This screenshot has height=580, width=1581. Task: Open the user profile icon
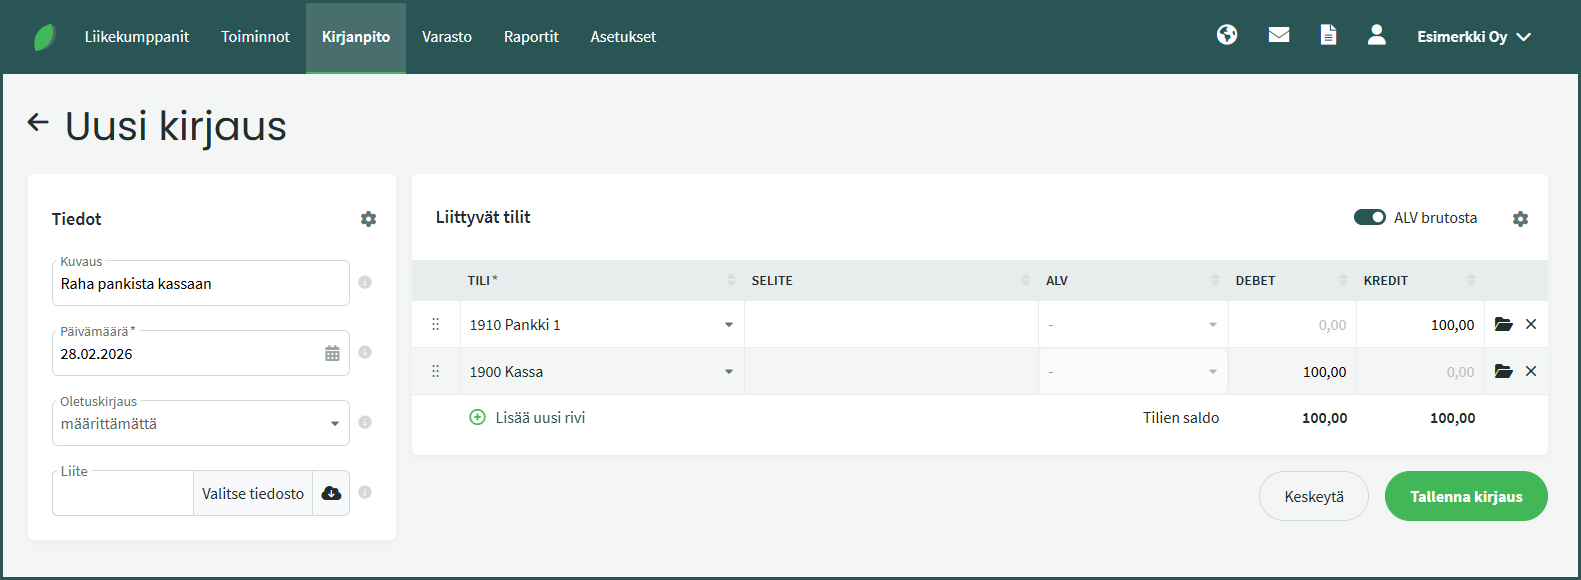click(1376, 35)
